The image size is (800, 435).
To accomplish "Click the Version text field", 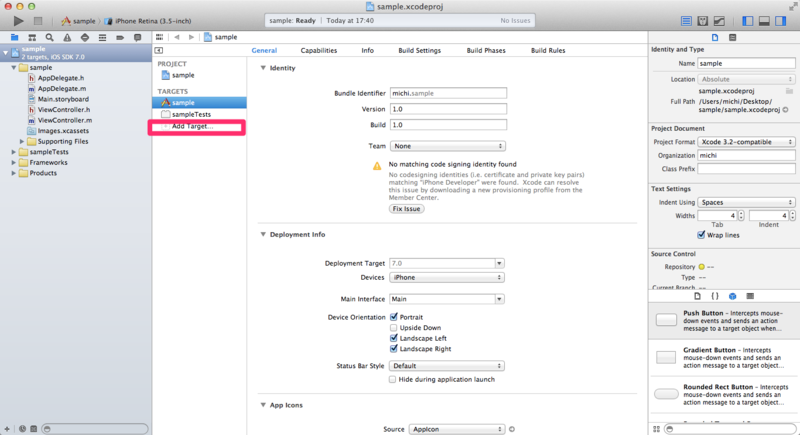I will pos(448,109).
